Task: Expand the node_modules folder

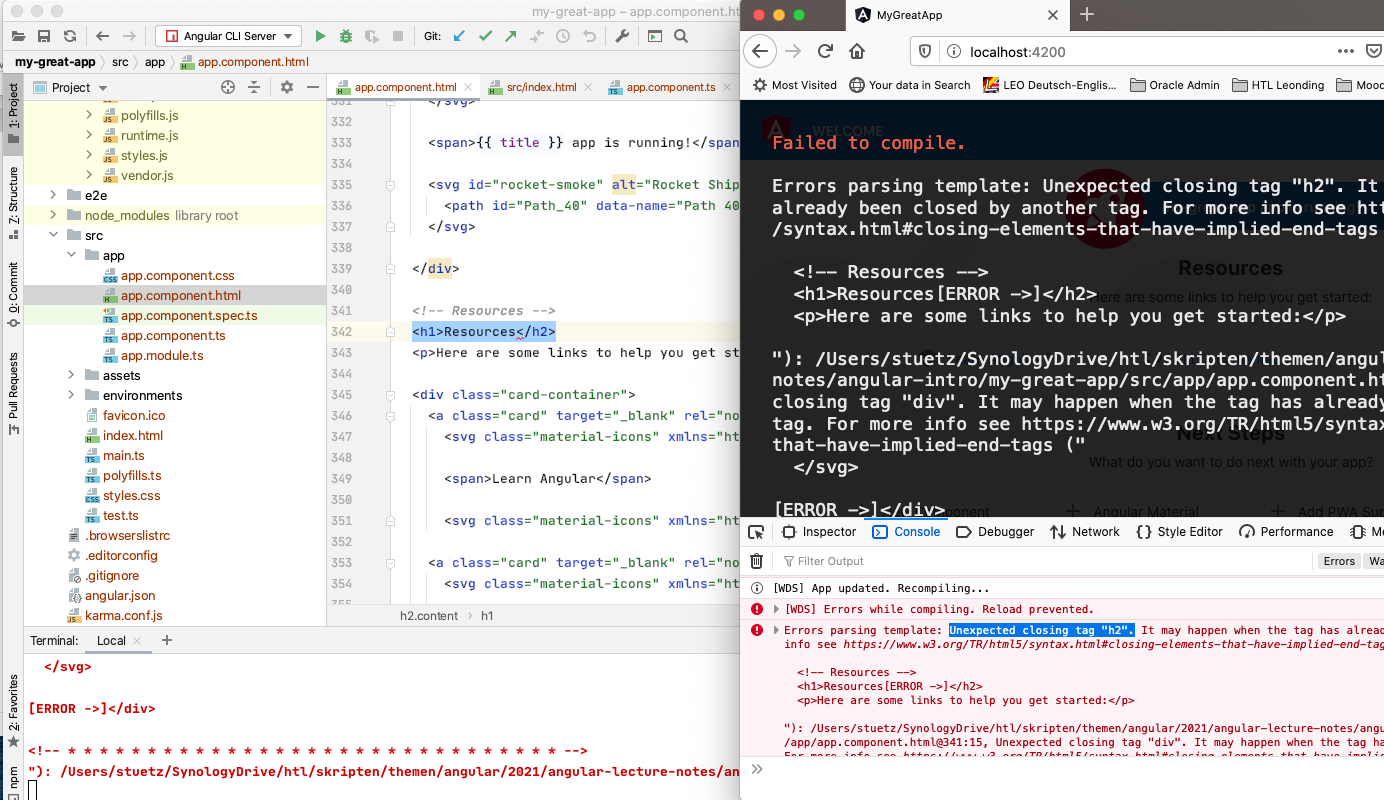Action: coord(54,215)
